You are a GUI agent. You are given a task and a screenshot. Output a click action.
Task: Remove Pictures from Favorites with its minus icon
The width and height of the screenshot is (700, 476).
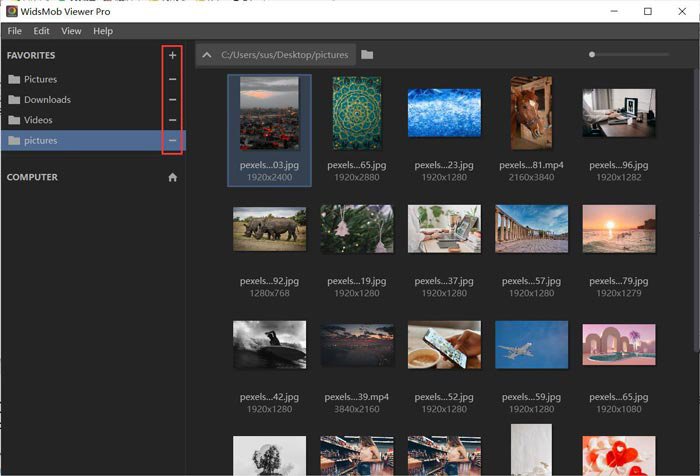click(173, 79)
